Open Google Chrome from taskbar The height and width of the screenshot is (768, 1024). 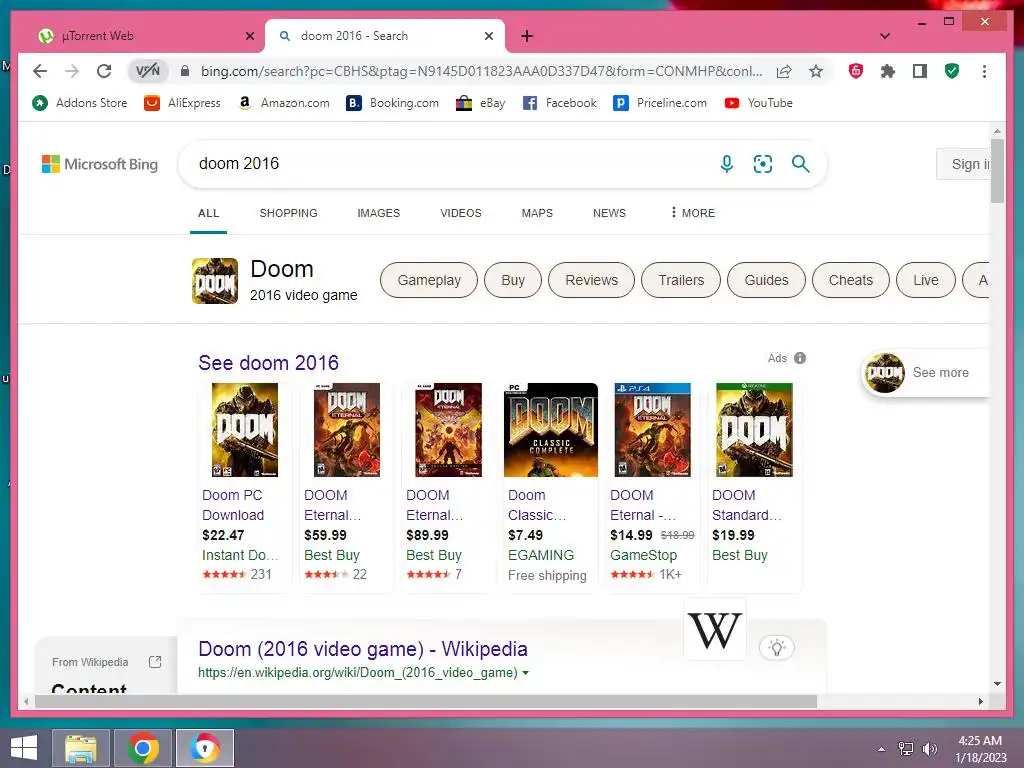coord(143,748)
